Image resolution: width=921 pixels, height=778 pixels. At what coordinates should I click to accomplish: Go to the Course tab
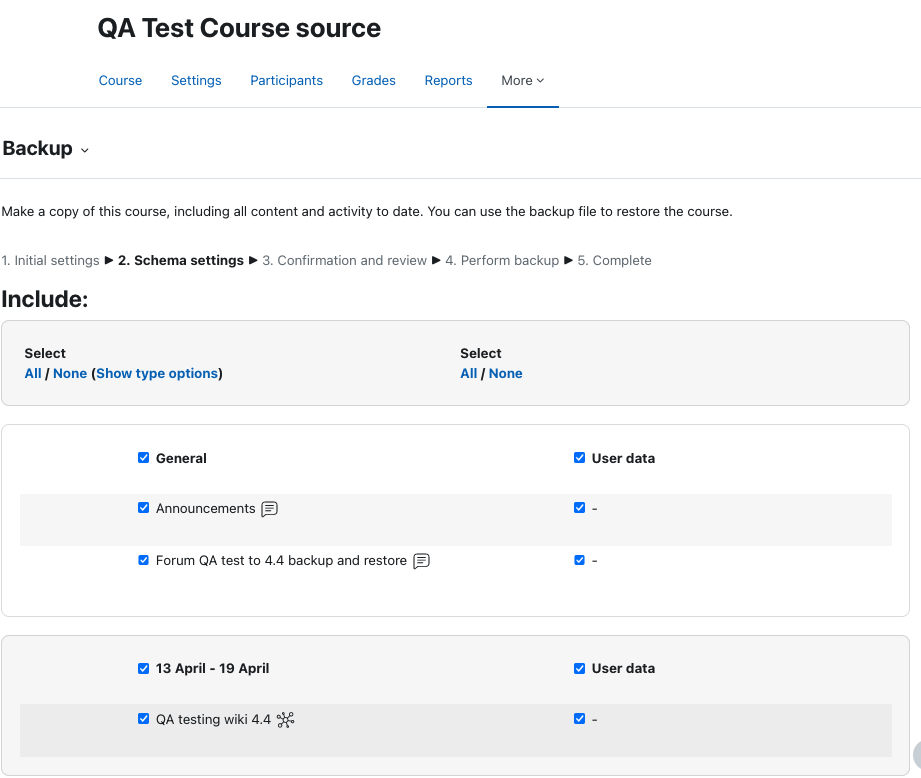120,80
